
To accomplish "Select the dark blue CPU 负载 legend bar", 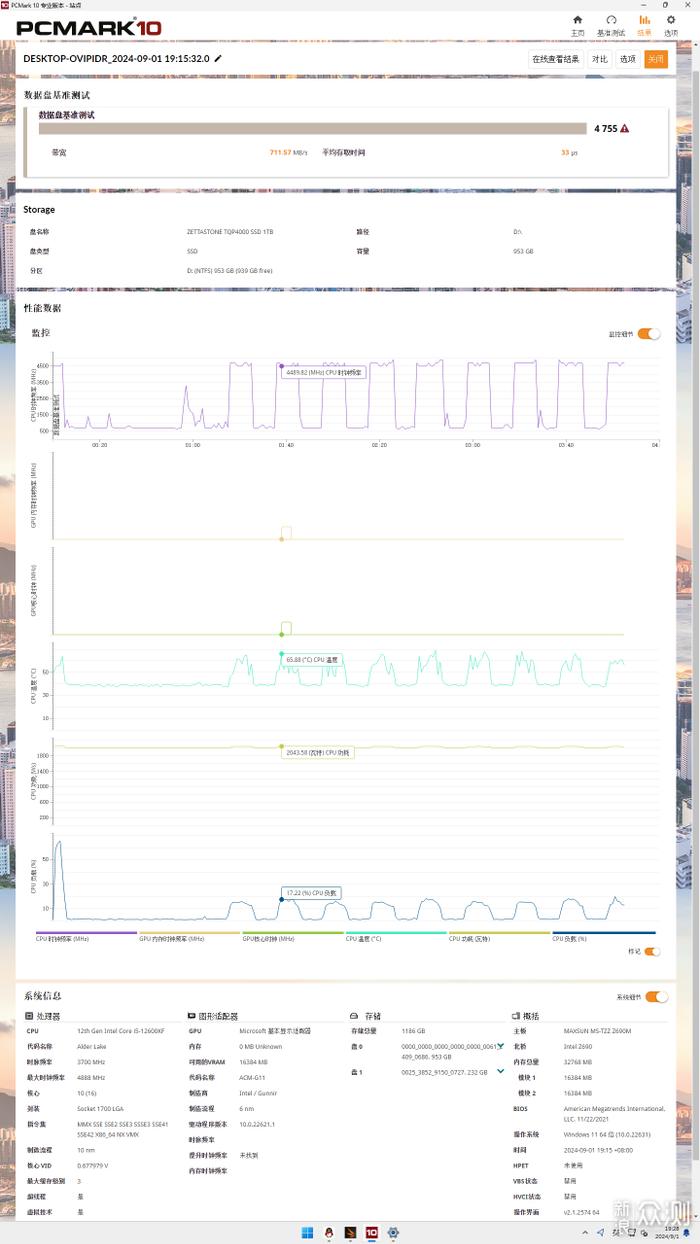I will point(603,933).
